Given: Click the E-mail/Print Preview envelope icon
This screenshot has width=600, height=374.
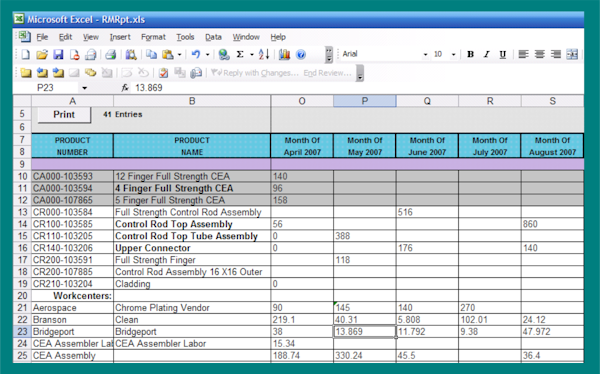Looking at the screenshot, I should click(x=90, y=55).
